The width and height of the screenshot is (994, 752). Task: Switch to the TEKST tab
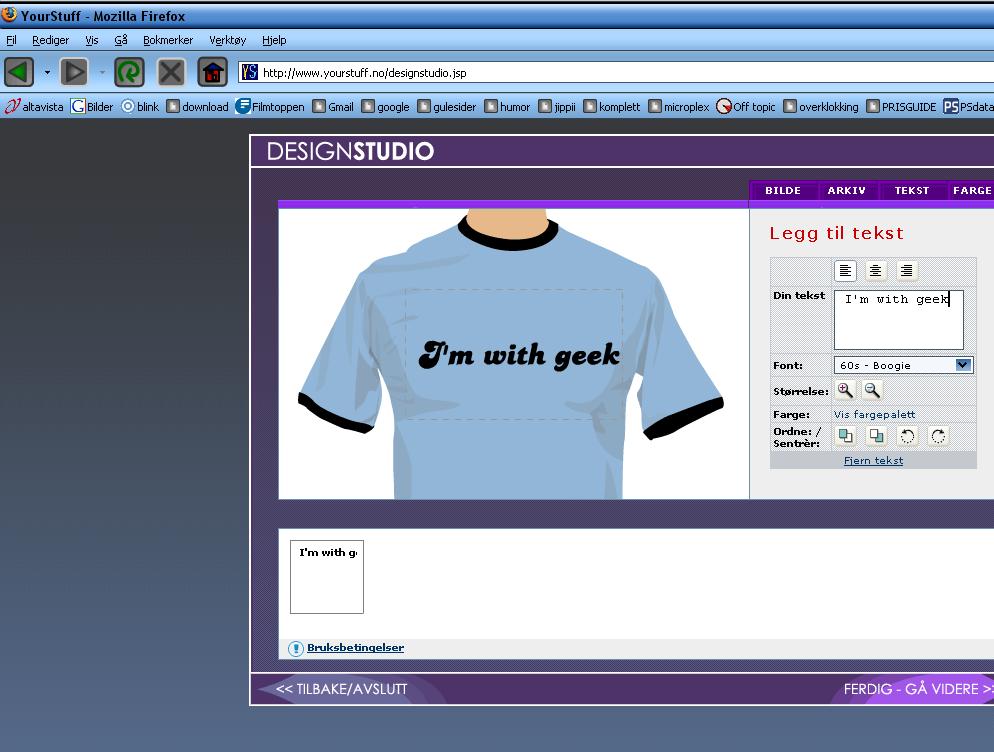pos(912,190)
